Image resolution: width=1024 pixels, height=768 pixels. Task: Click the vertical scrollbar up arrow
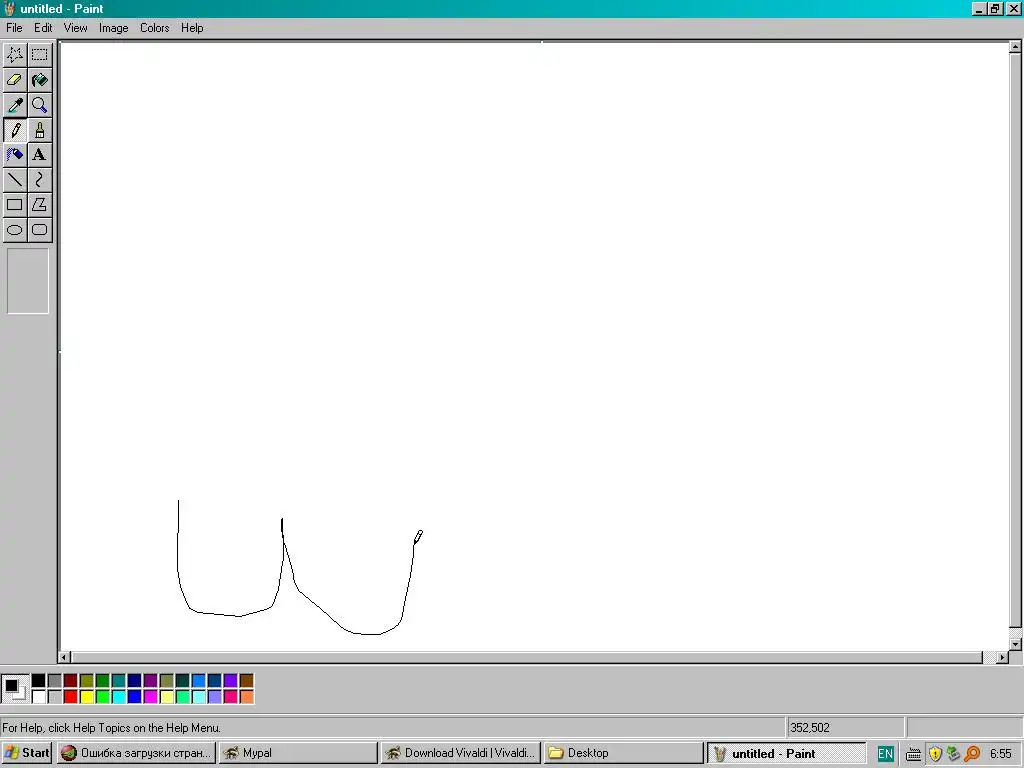(x=1015, y=47)
